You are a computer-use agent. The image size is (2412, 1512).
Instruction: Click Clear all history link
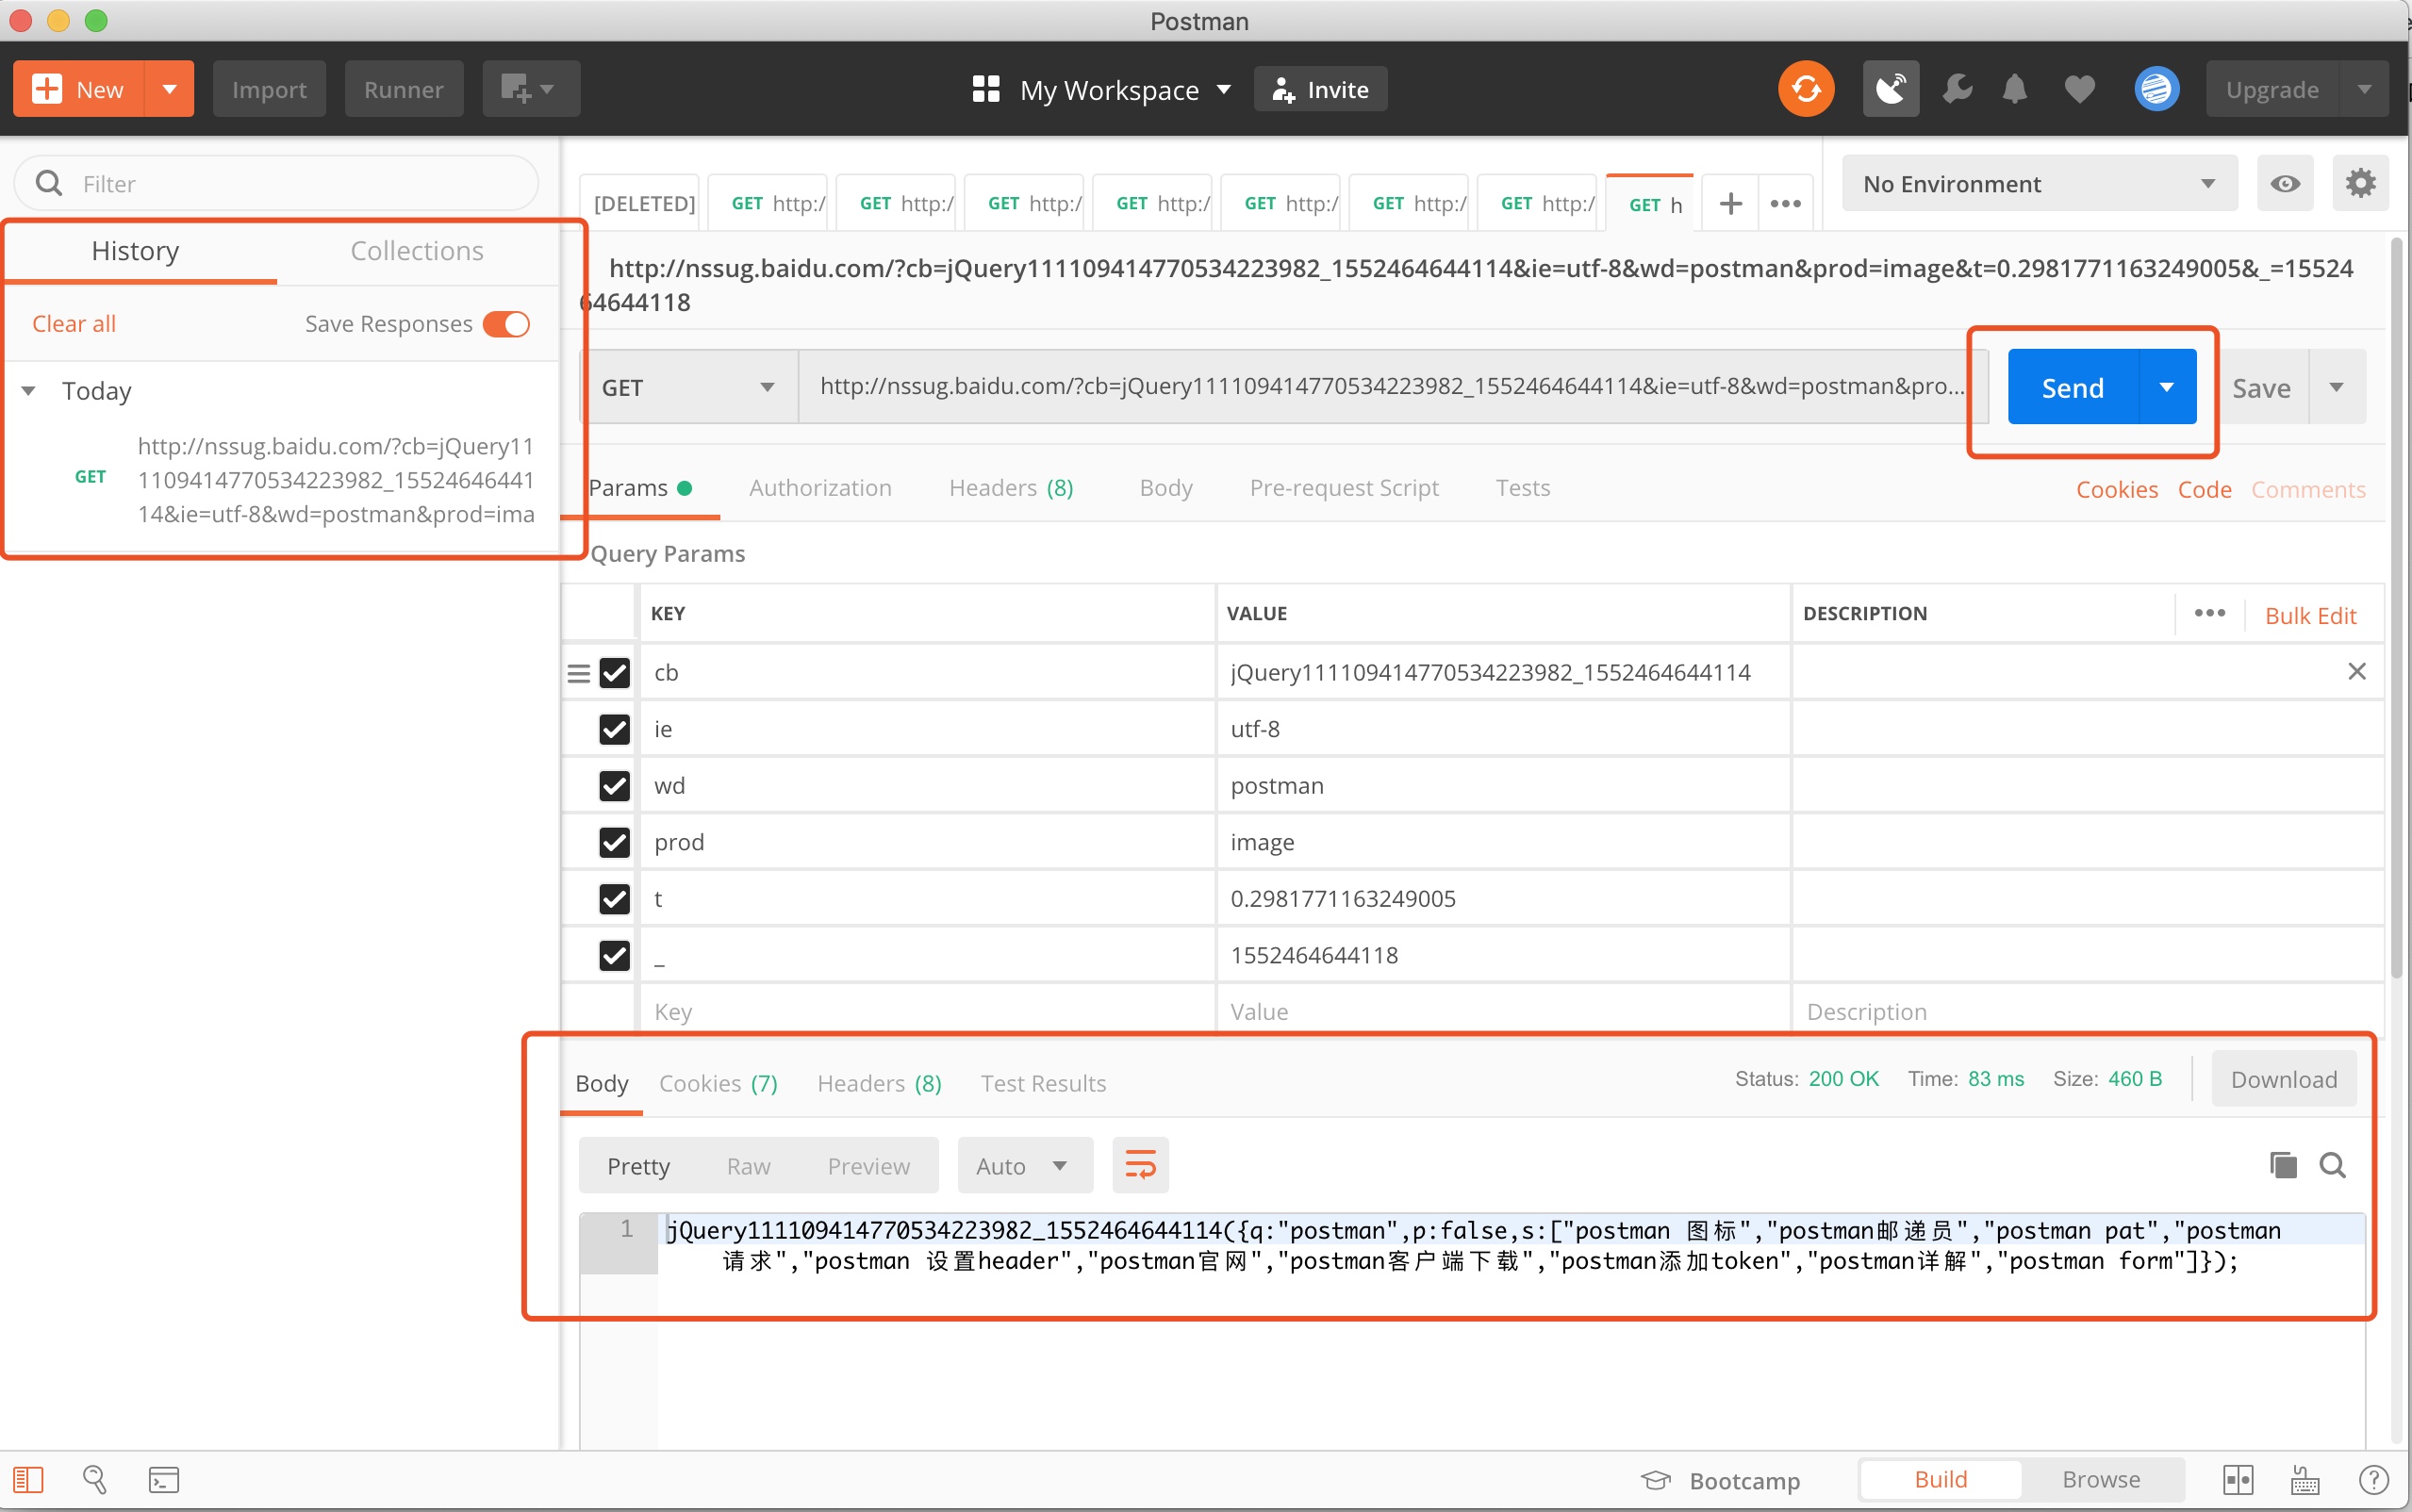[74, 324]
